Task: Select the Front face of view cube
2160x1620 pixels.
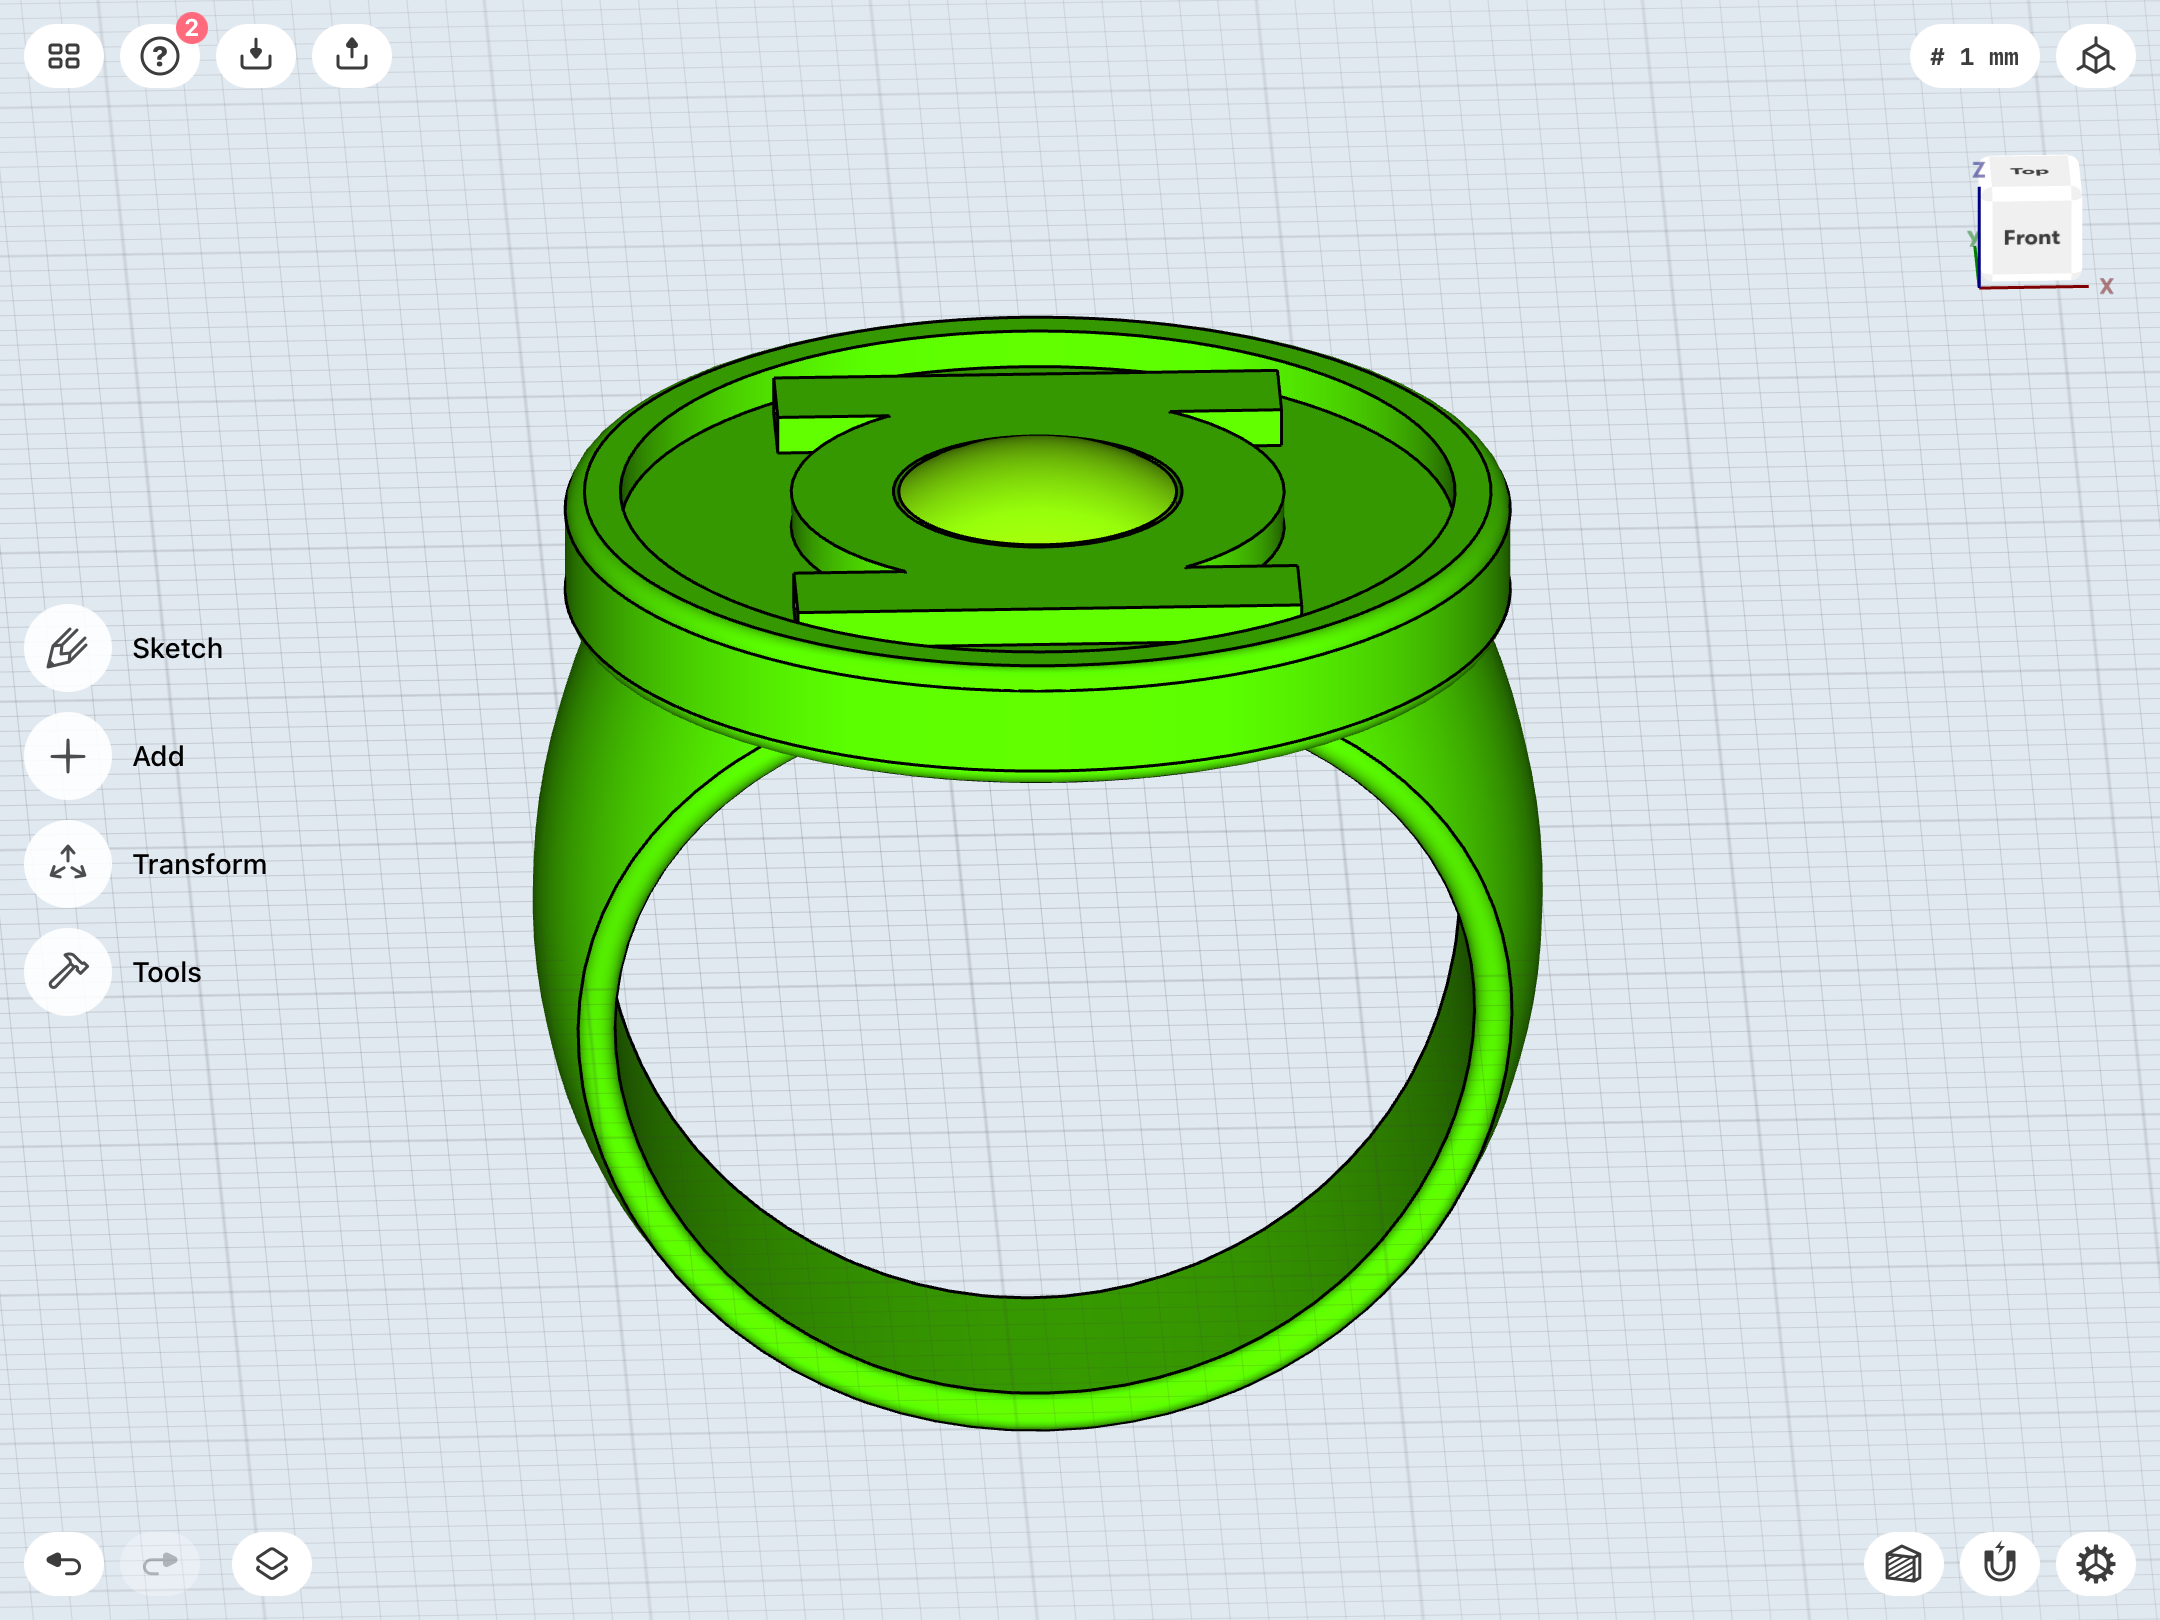Action: pyautogui.click(x=2031, y=237)
